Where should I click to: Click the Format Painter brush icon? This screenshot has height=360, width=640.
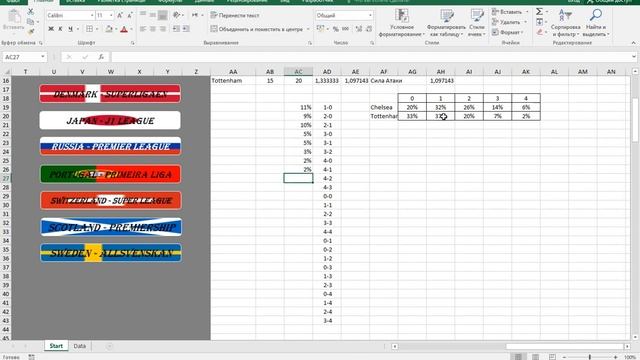[x=31, y=32]
